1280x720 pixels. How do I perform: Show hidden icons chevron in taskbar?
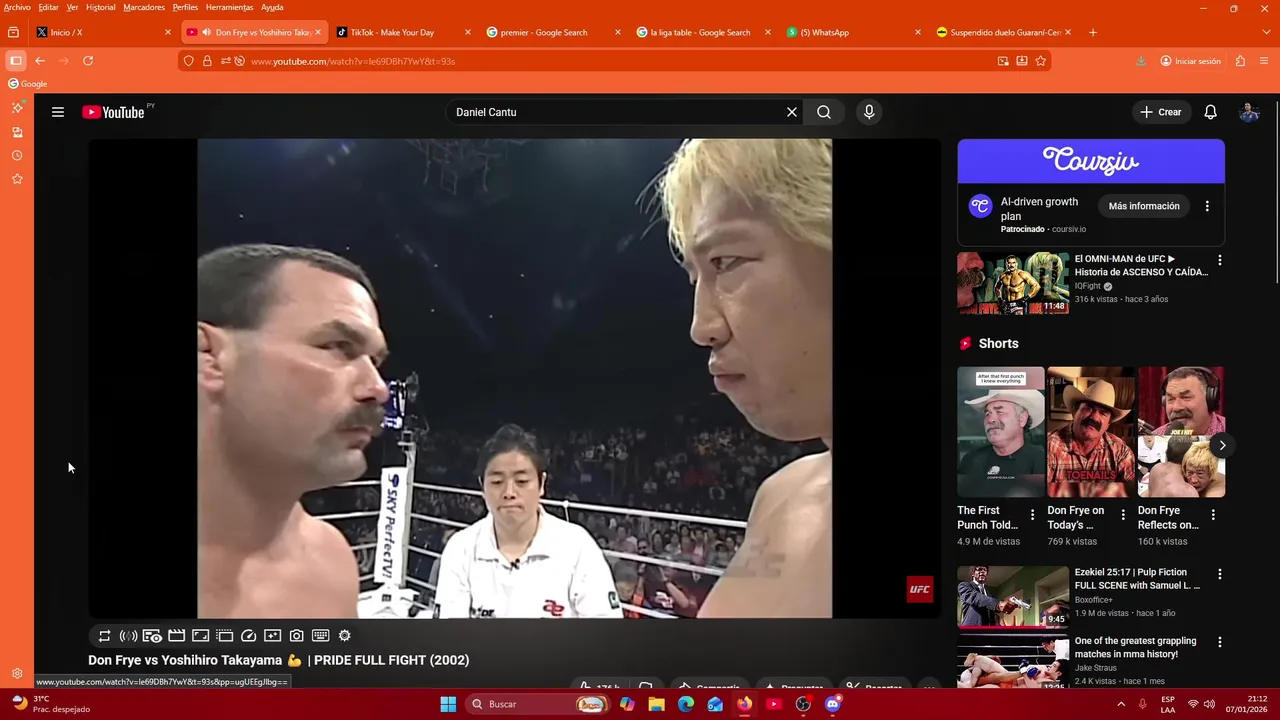[x=1120, y=704]
